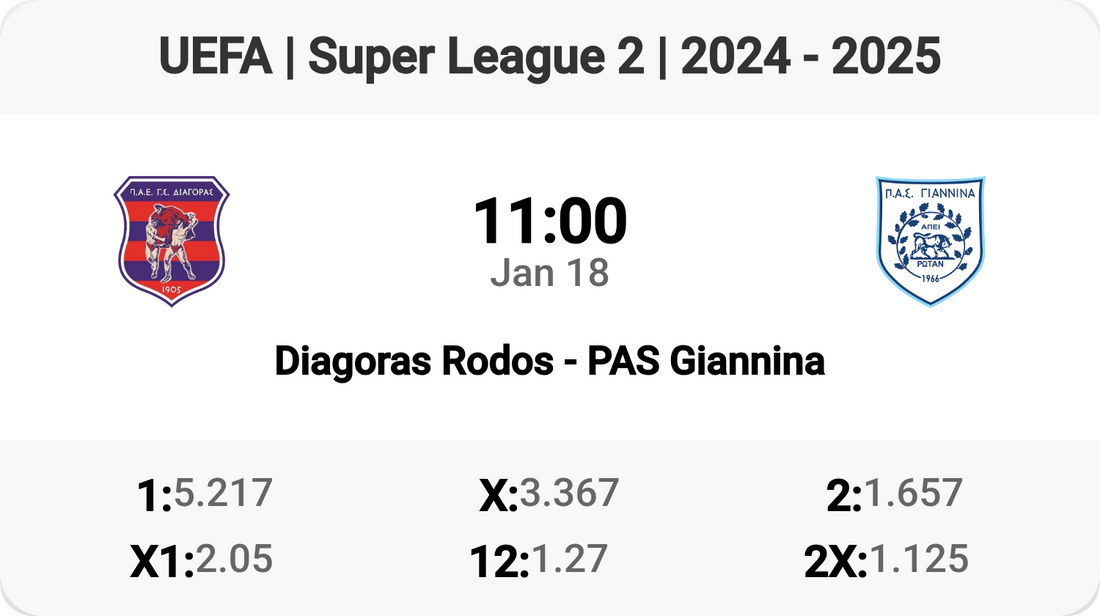1100x616 pixels.
Task: Click the "1:" home win label
Action: point(154,496)
